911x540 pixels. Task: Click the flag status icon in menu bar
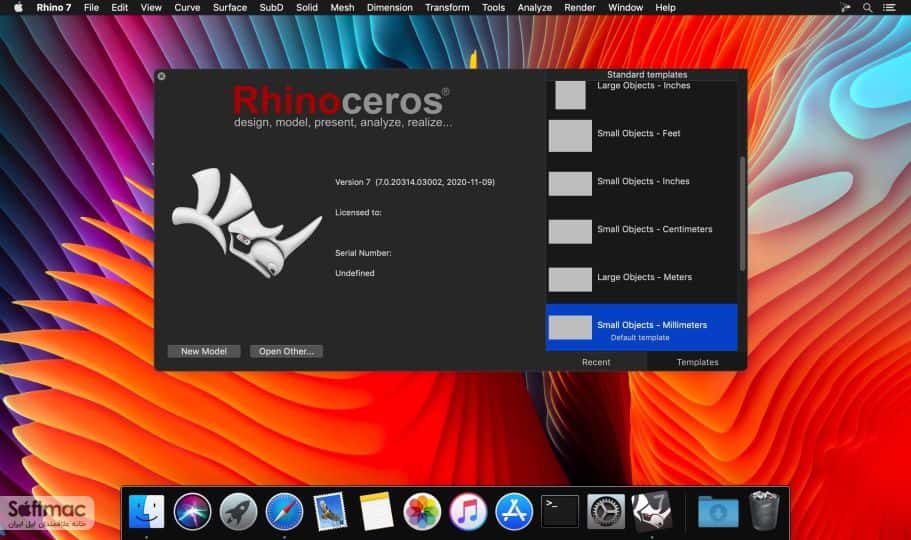(845, 8)
